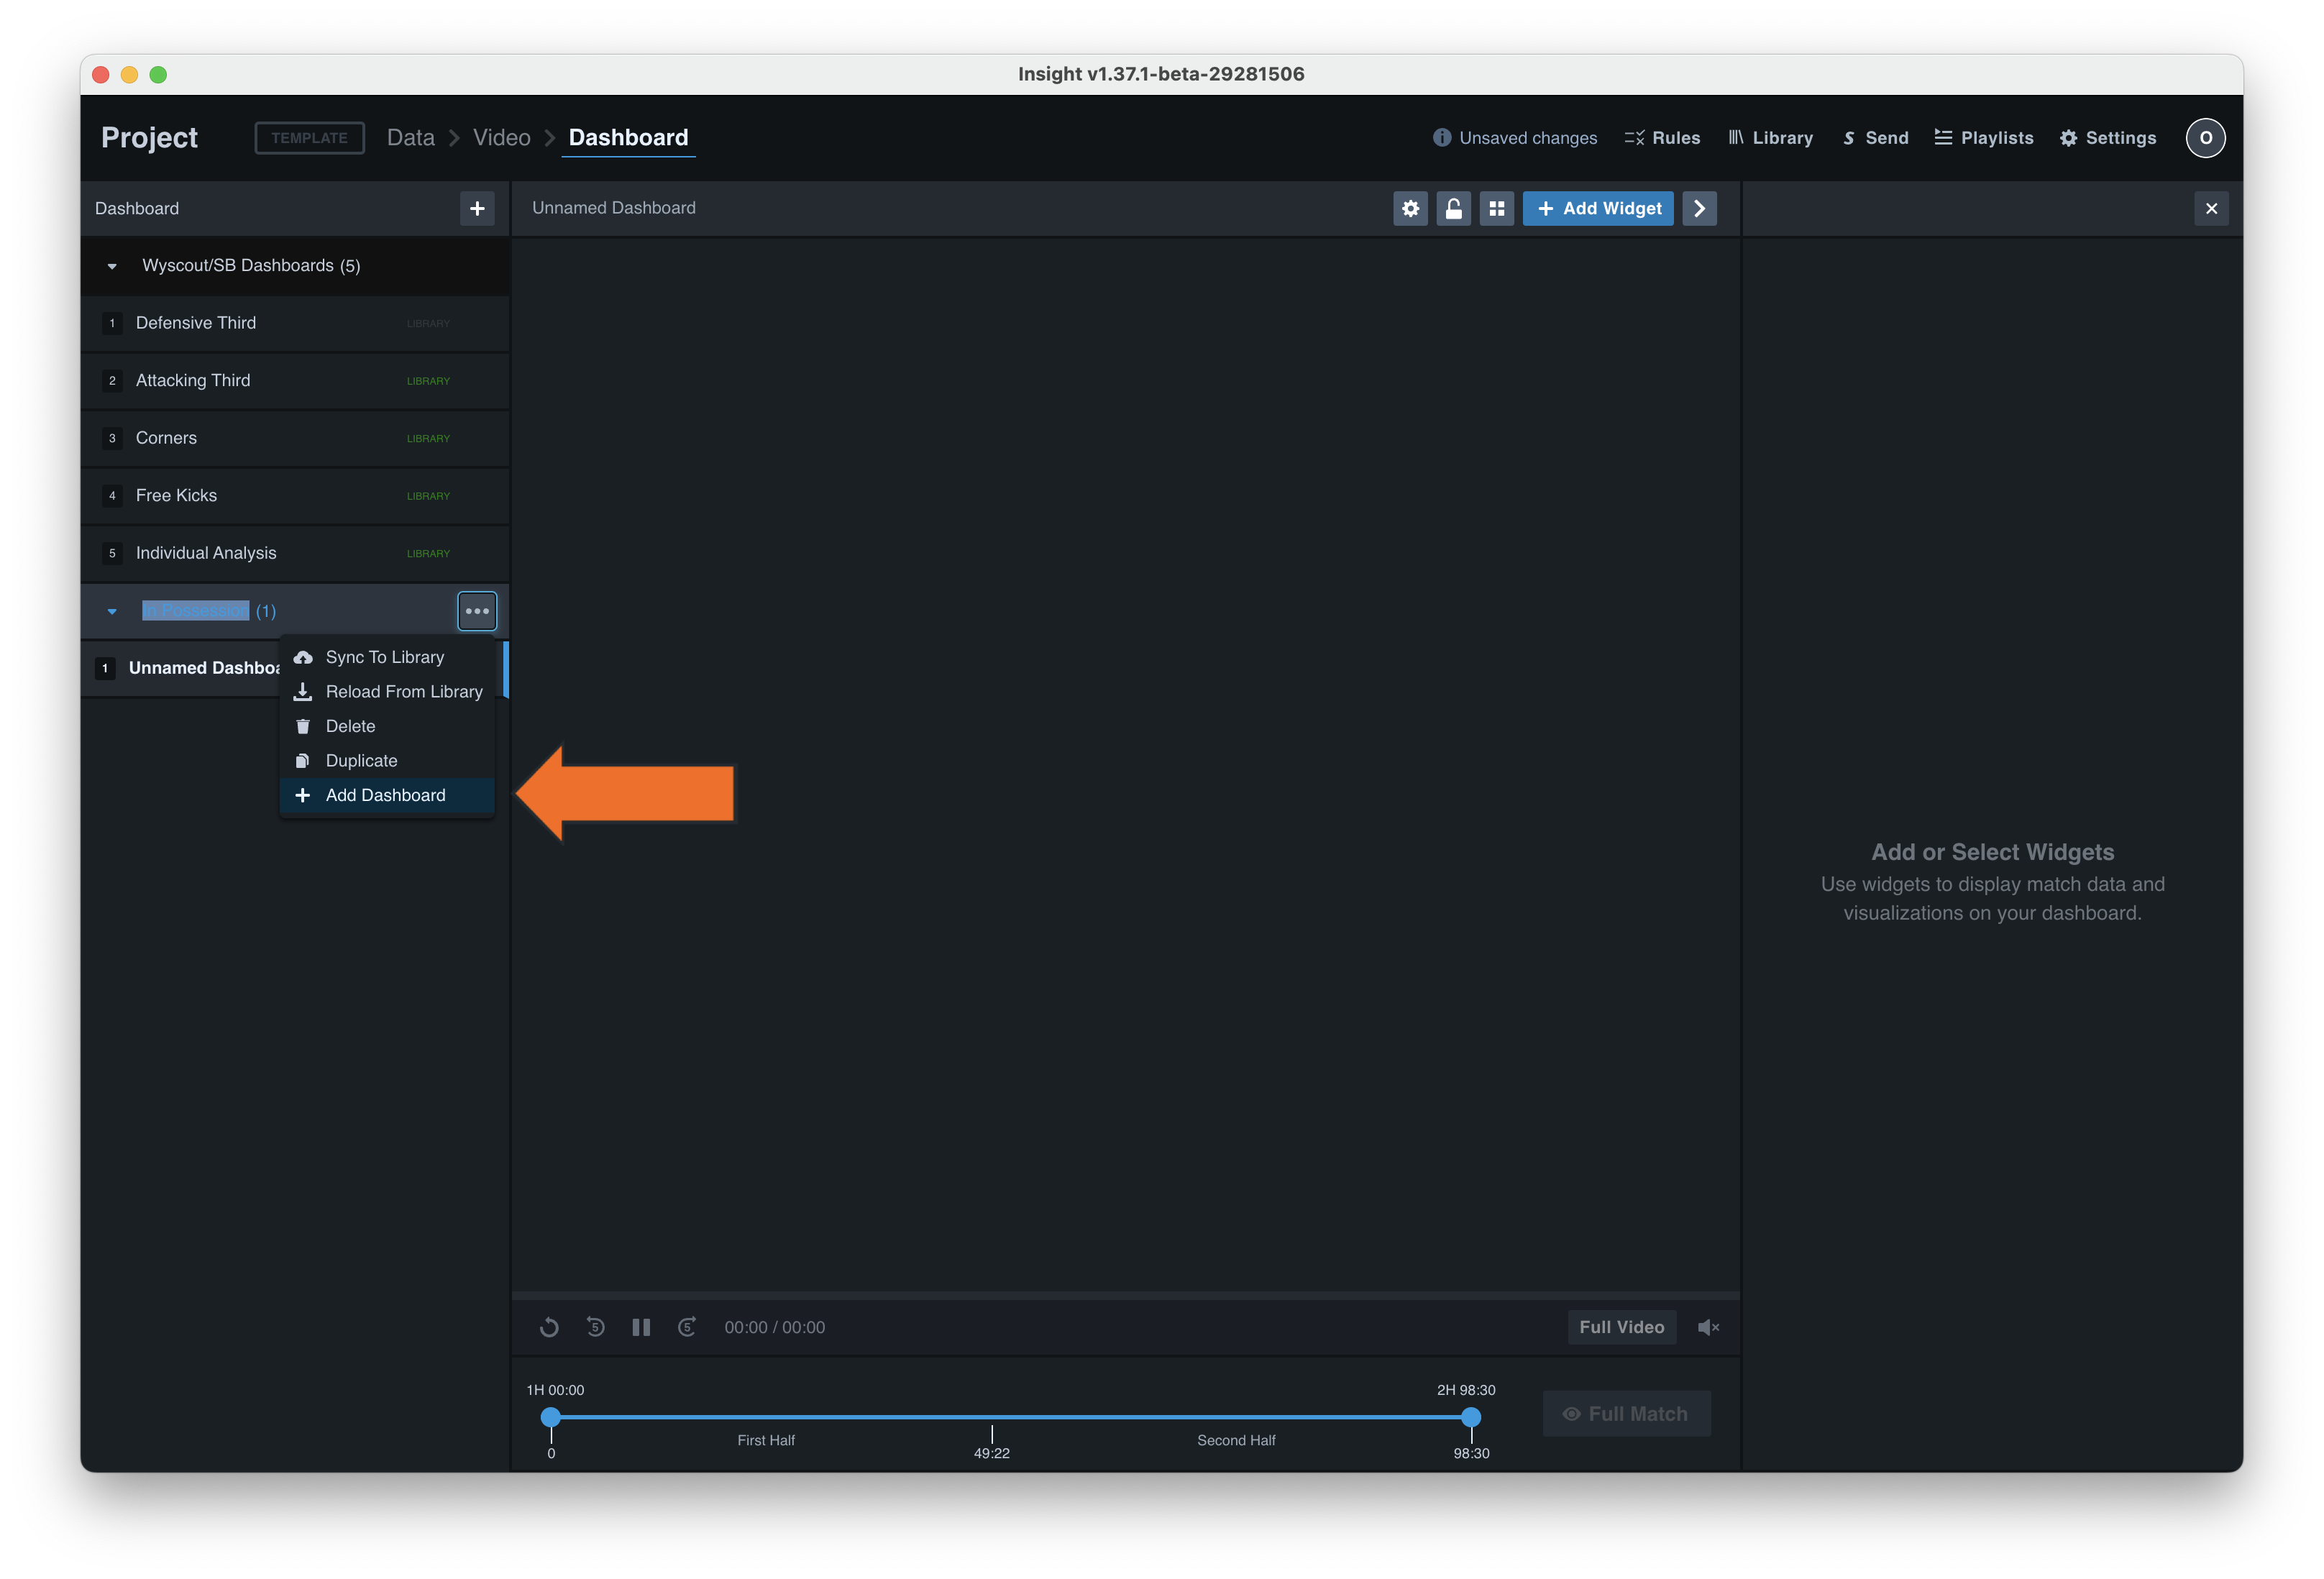Screen dimensions: 2324x1579
Task: Toggle the dashboard lock icon
Action: [x=1453, y=208]
